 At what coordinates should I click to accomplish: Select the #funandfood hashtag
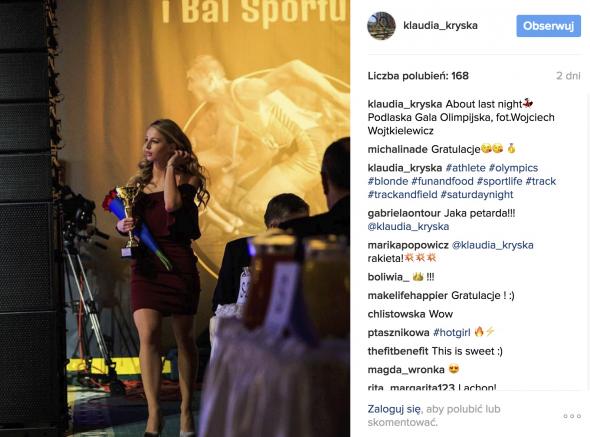click(x=442, y=181)
